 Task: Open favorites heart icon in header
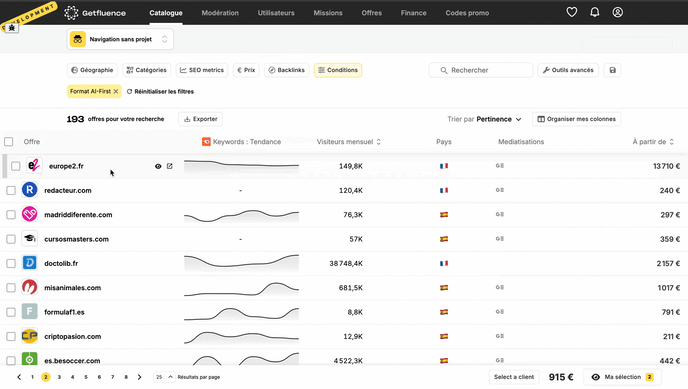click(571, 12)
